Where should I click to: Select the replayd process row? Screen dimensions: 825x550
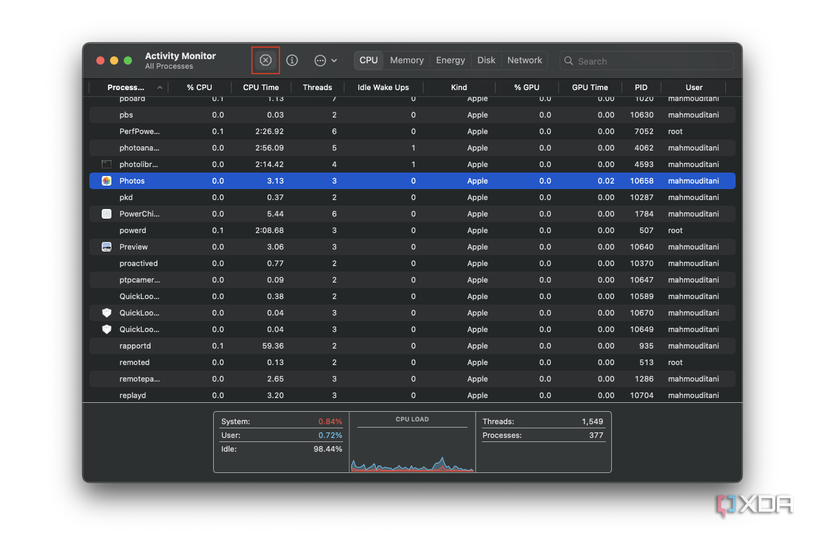click(x=412, y=395)
